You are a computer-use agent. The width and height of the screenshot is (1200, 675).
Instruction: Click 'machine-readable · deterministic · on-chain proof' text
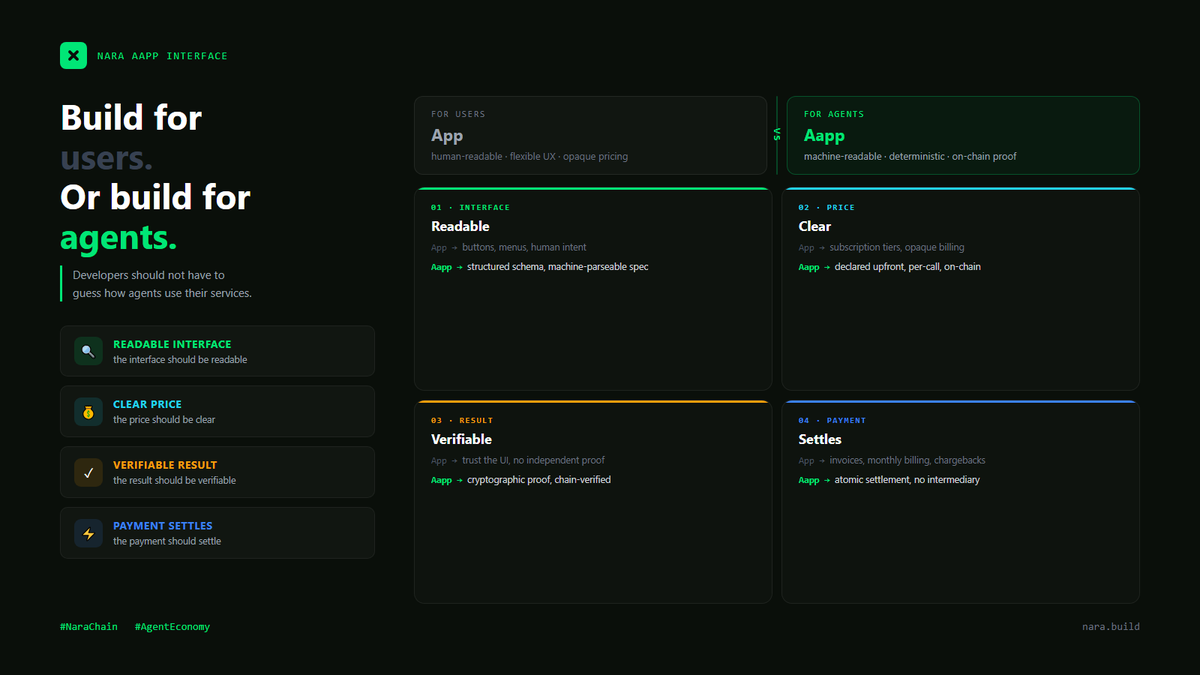pos(910,157)
